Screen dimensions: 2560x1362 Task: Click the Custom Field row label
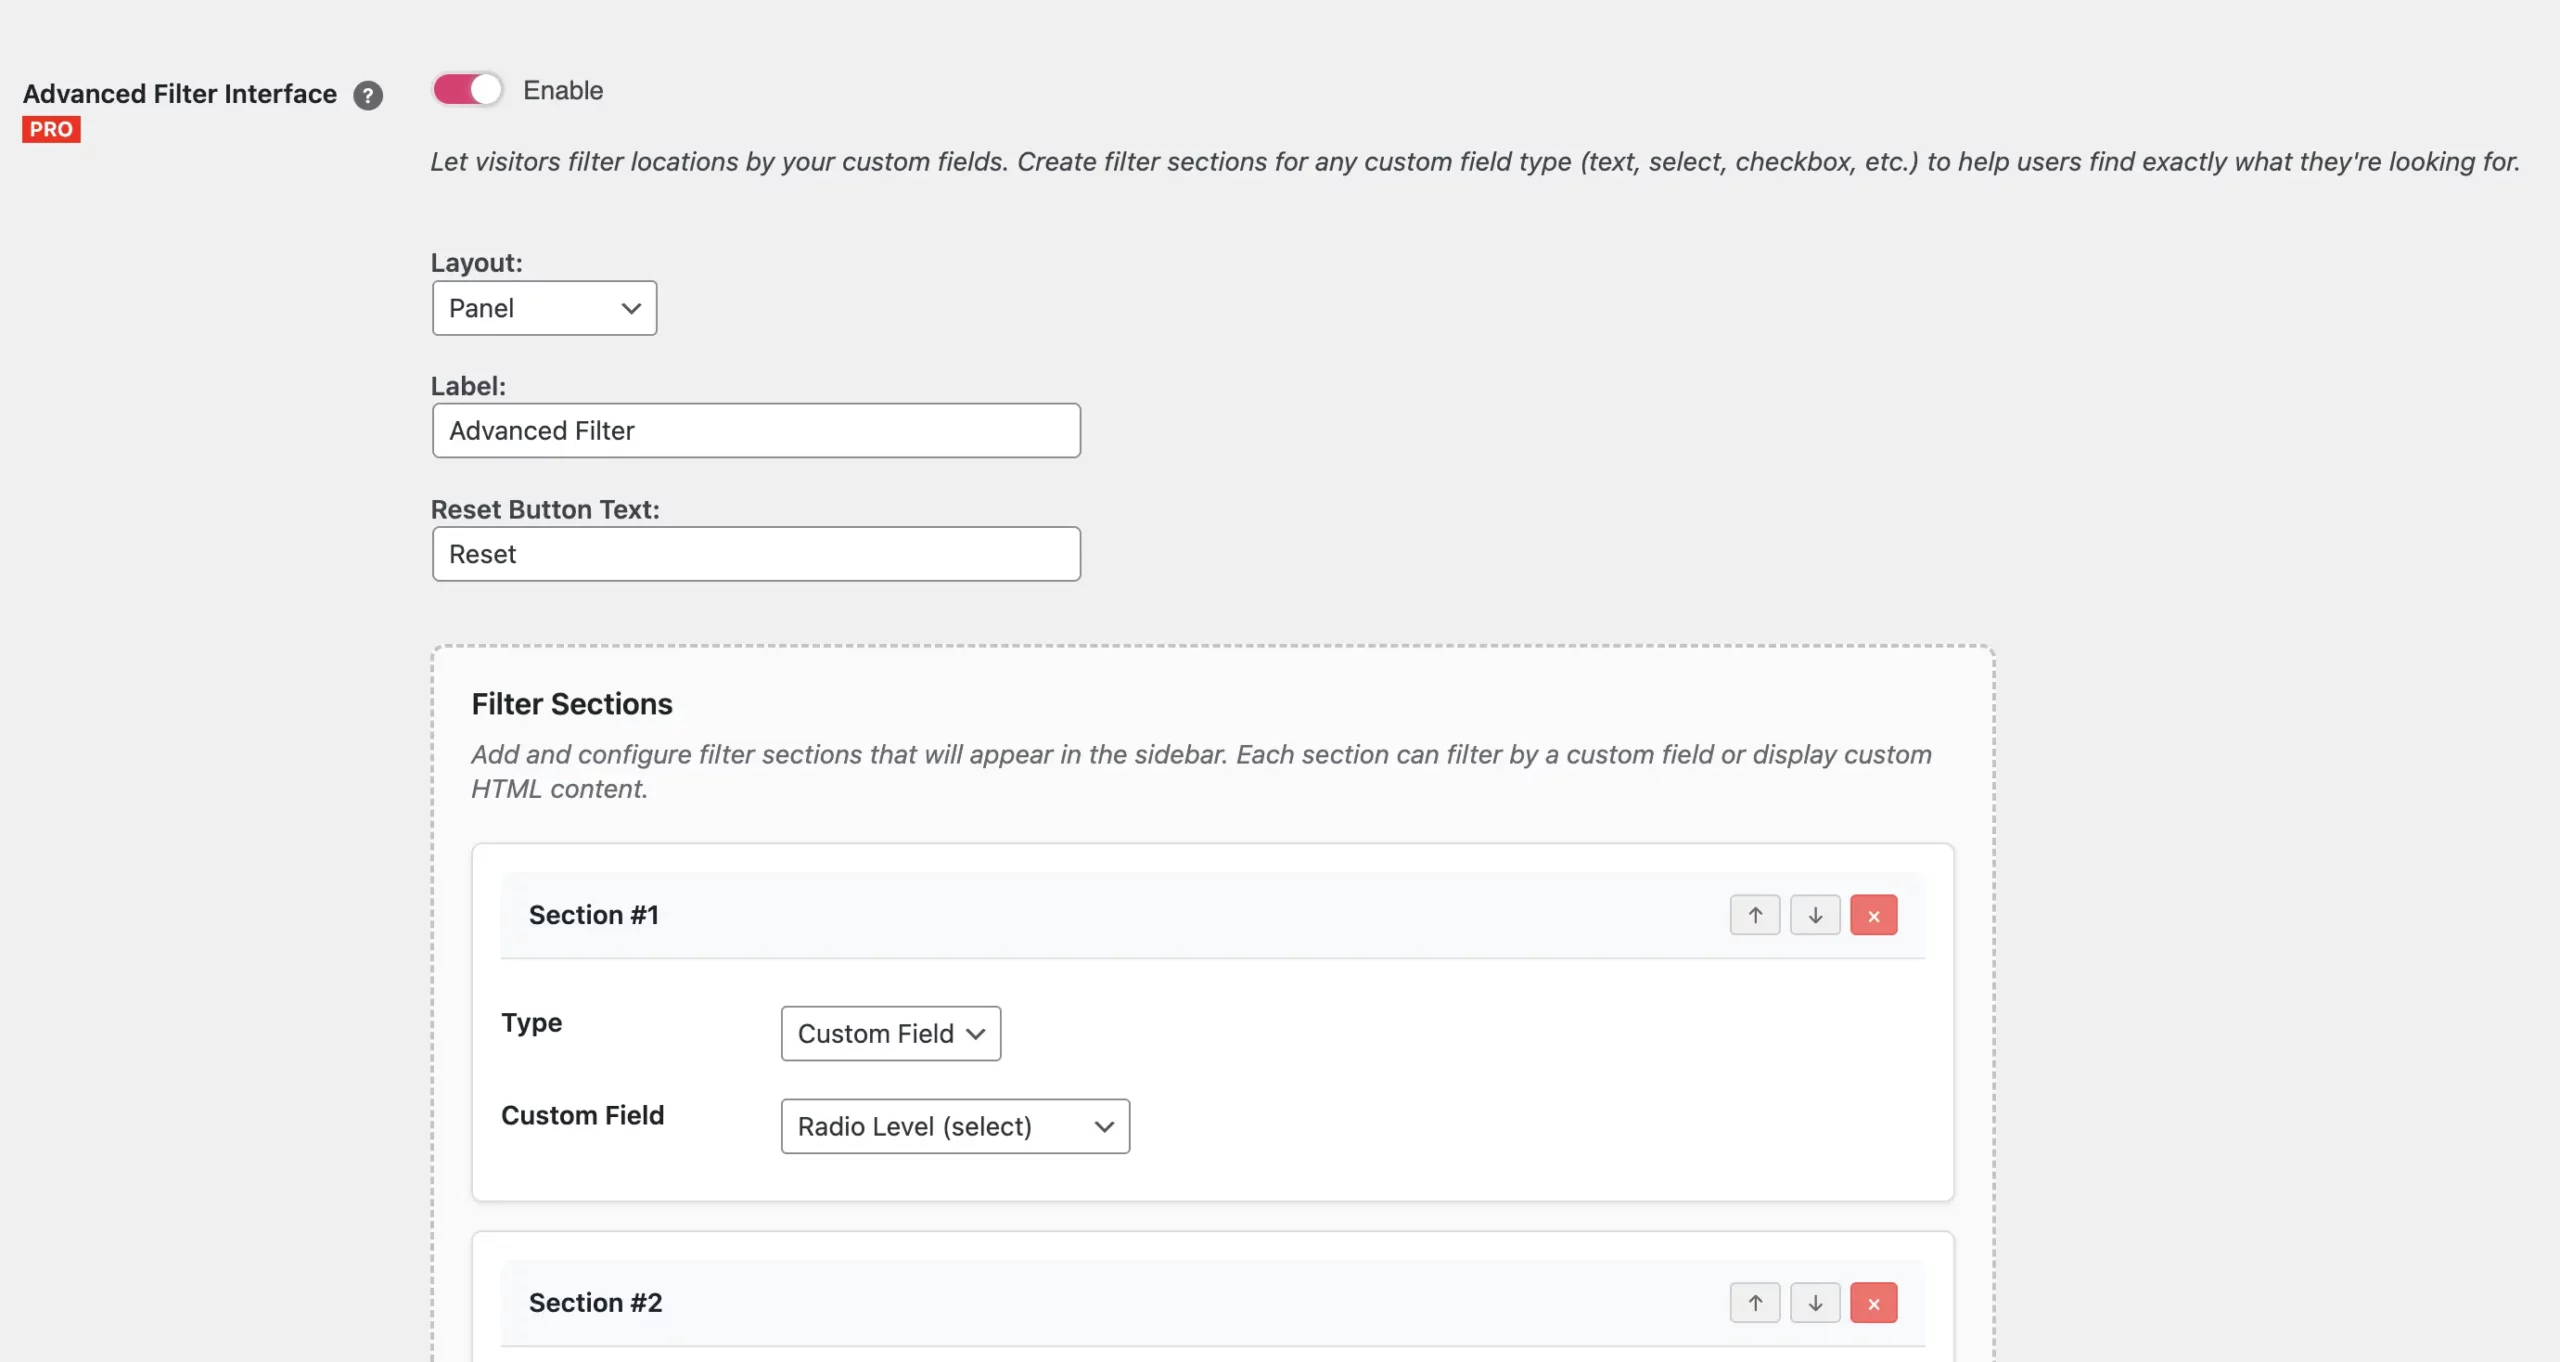(x=582, y=1115)
